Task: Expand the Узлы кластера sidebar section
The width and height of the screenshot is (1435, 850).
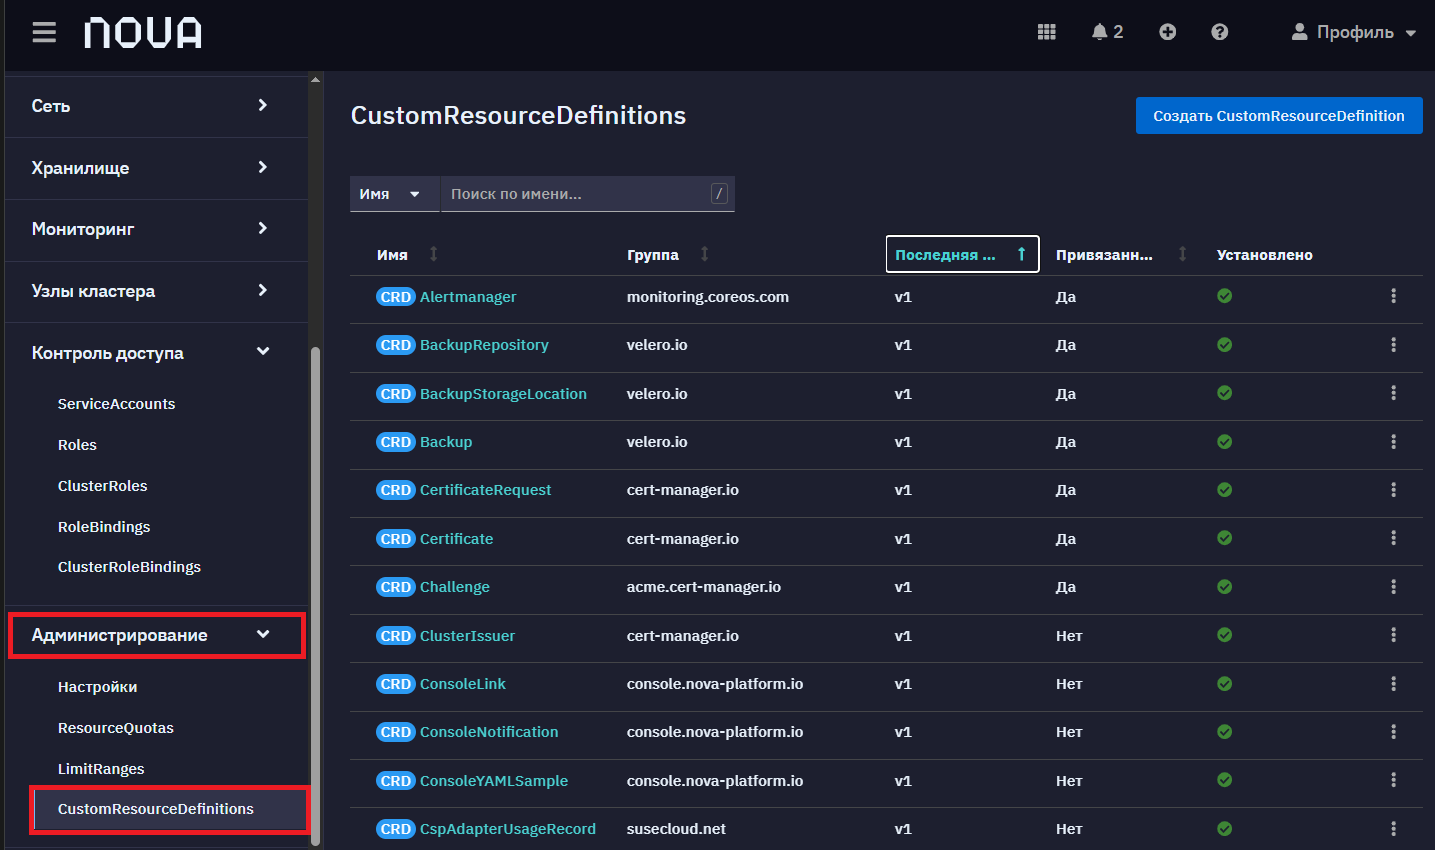Action: (x=156, y=291)
